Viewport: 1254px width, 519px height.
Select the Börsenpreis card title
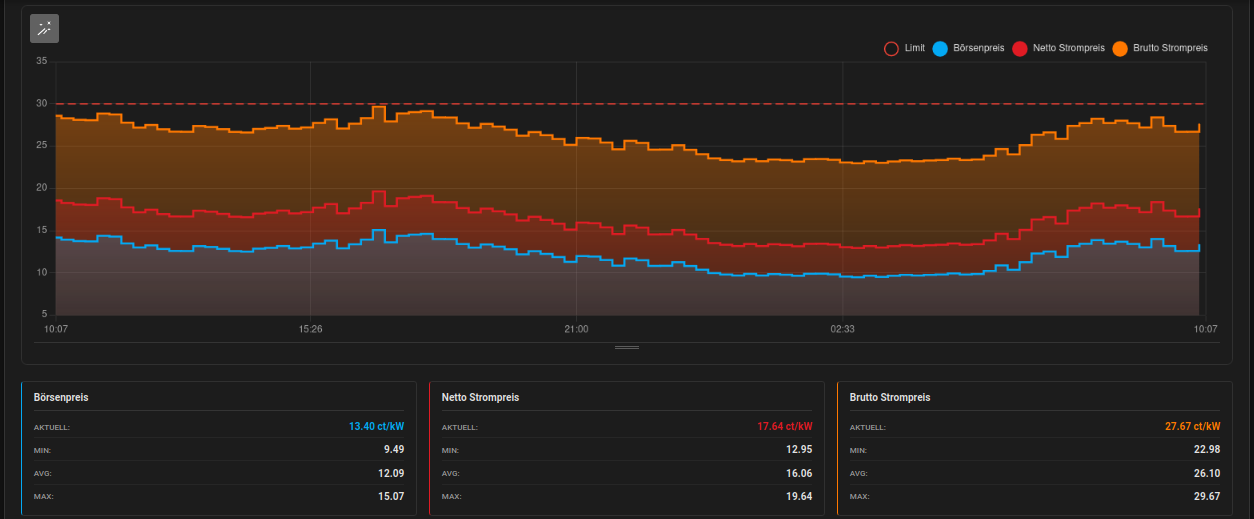tap(61, 397)
